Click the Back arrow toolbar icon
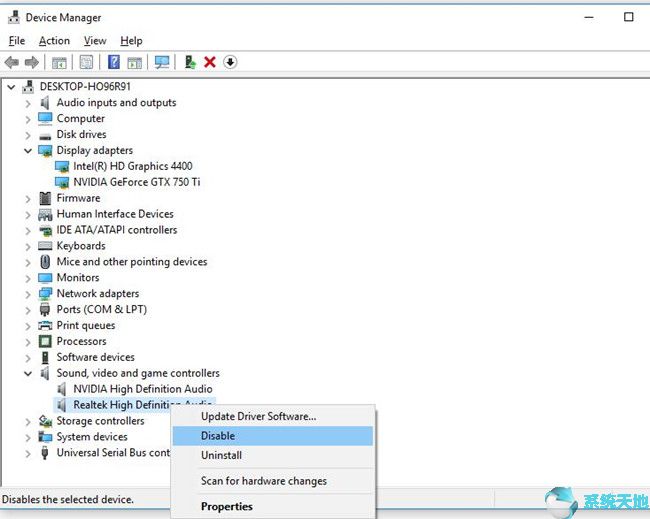The width and height of the screenshot is (650, 519). tap(12, 62)
